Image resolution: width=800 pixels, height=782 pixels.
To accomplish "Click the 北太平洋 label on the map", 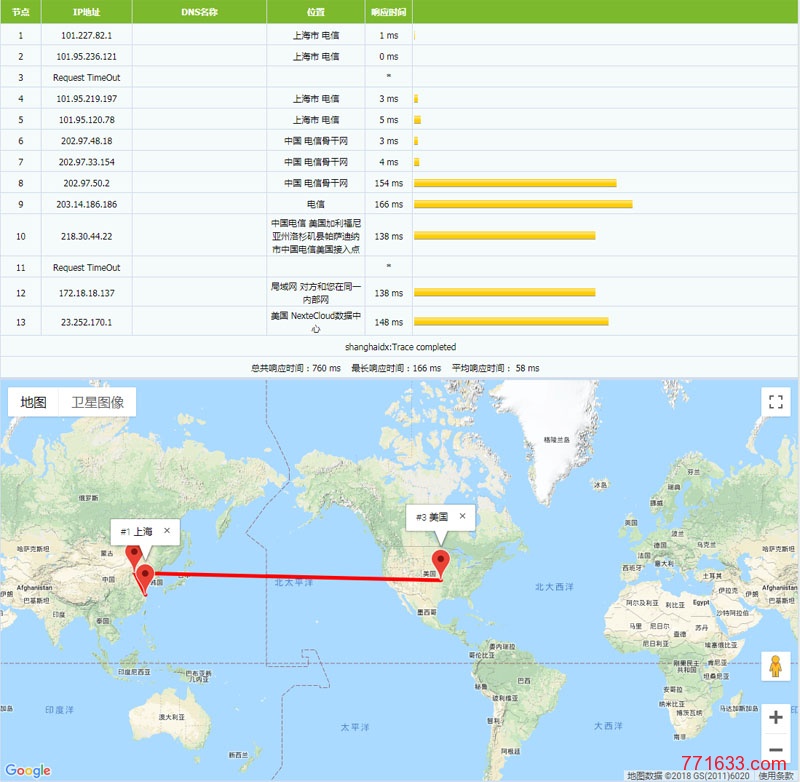I will click(x=293, y=583).
